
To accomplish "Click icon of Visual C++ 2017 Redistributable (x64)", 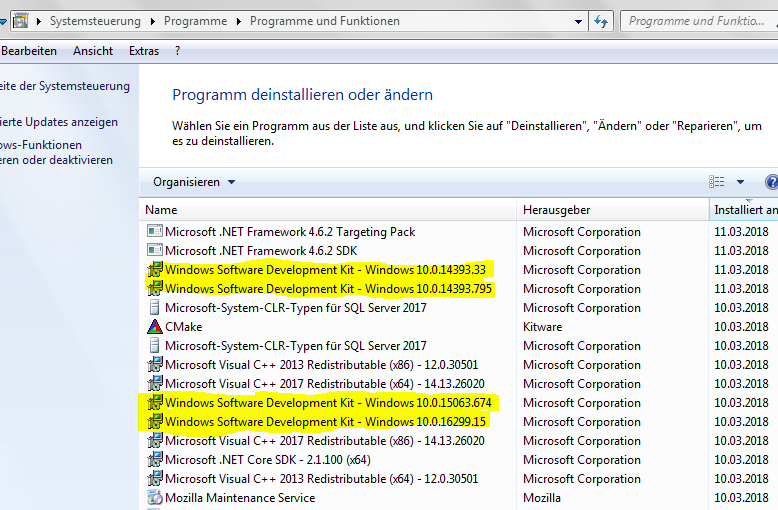I will [x=155, y=383].
